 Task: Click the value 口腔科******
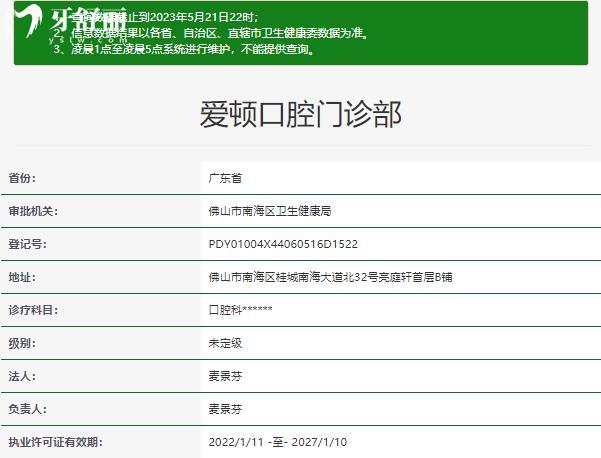[241, 310]
